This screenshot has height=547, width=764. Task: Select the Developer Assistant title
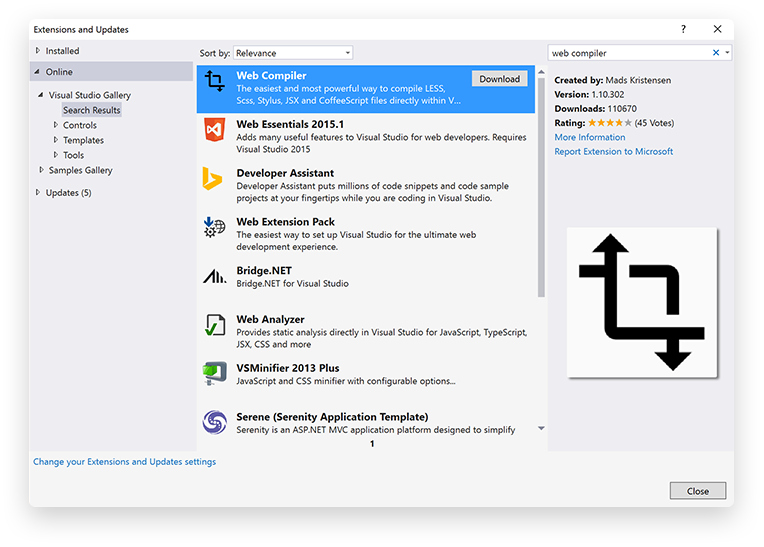[x=285, y=173]
